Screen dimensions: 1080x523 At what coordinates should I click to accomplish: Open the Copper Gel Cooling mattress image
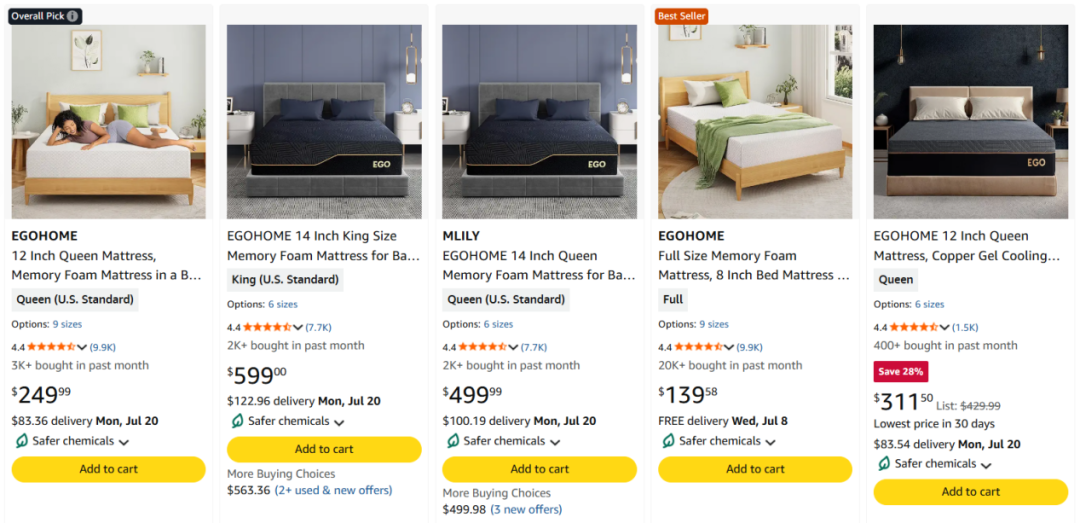(x=970, y=122)
